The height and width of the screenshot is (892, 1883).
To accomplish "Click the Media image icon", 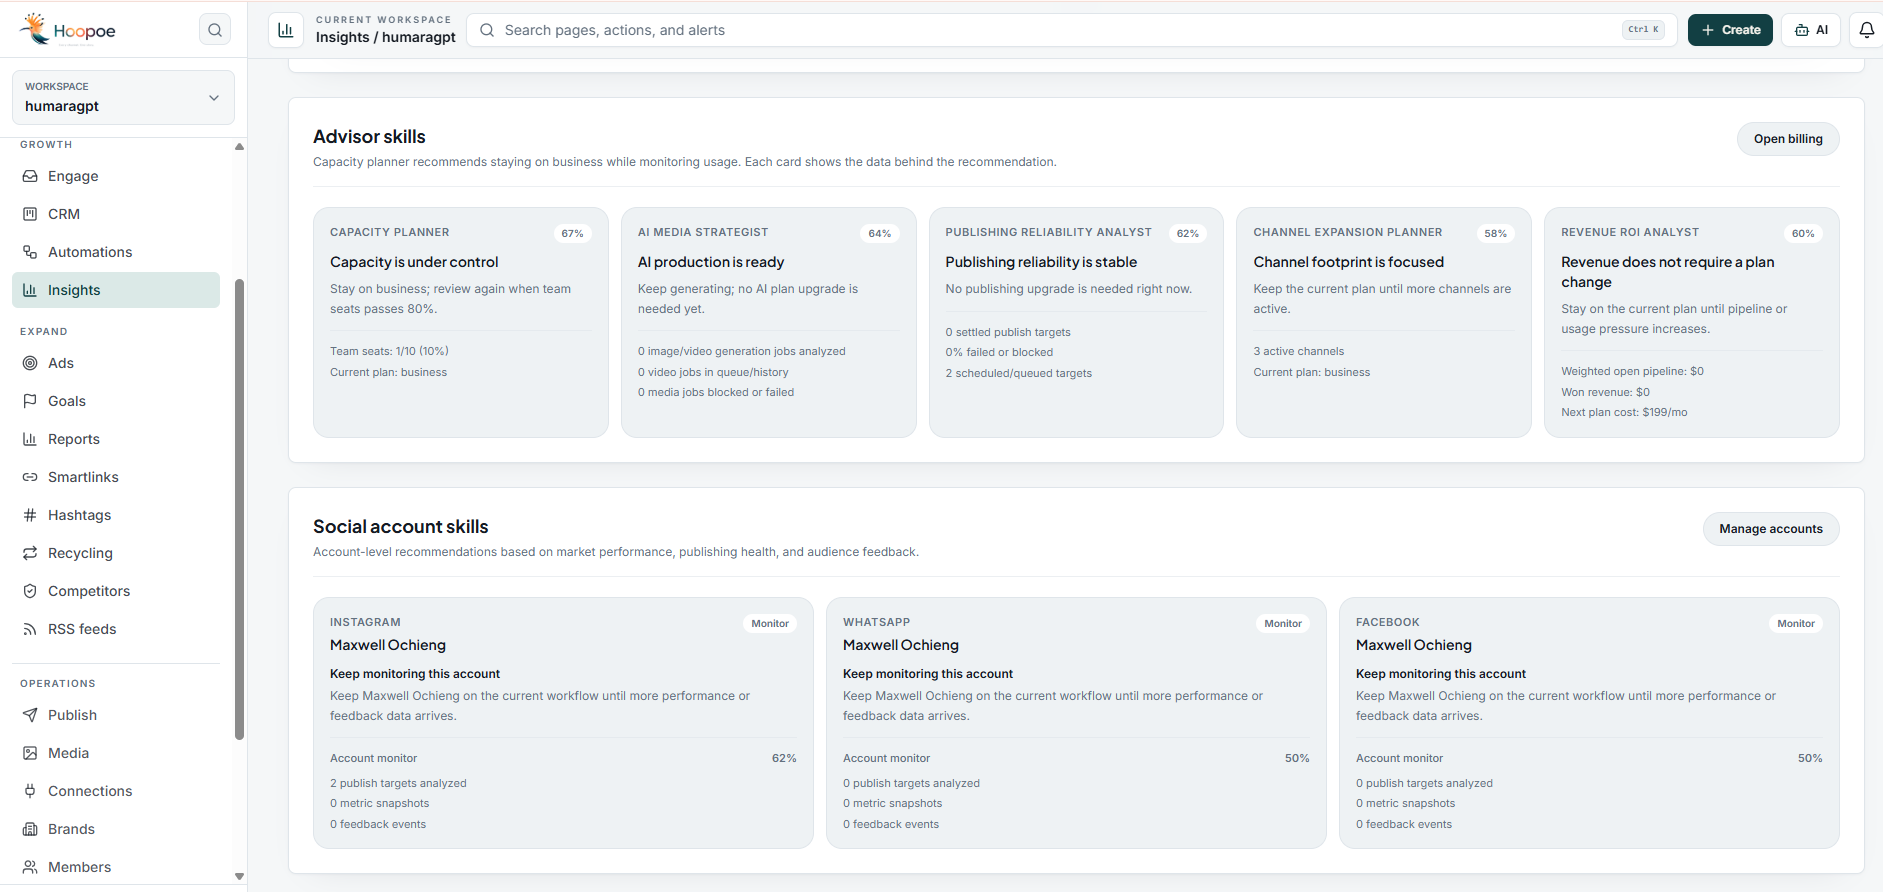I will click(x=30, y=753).
